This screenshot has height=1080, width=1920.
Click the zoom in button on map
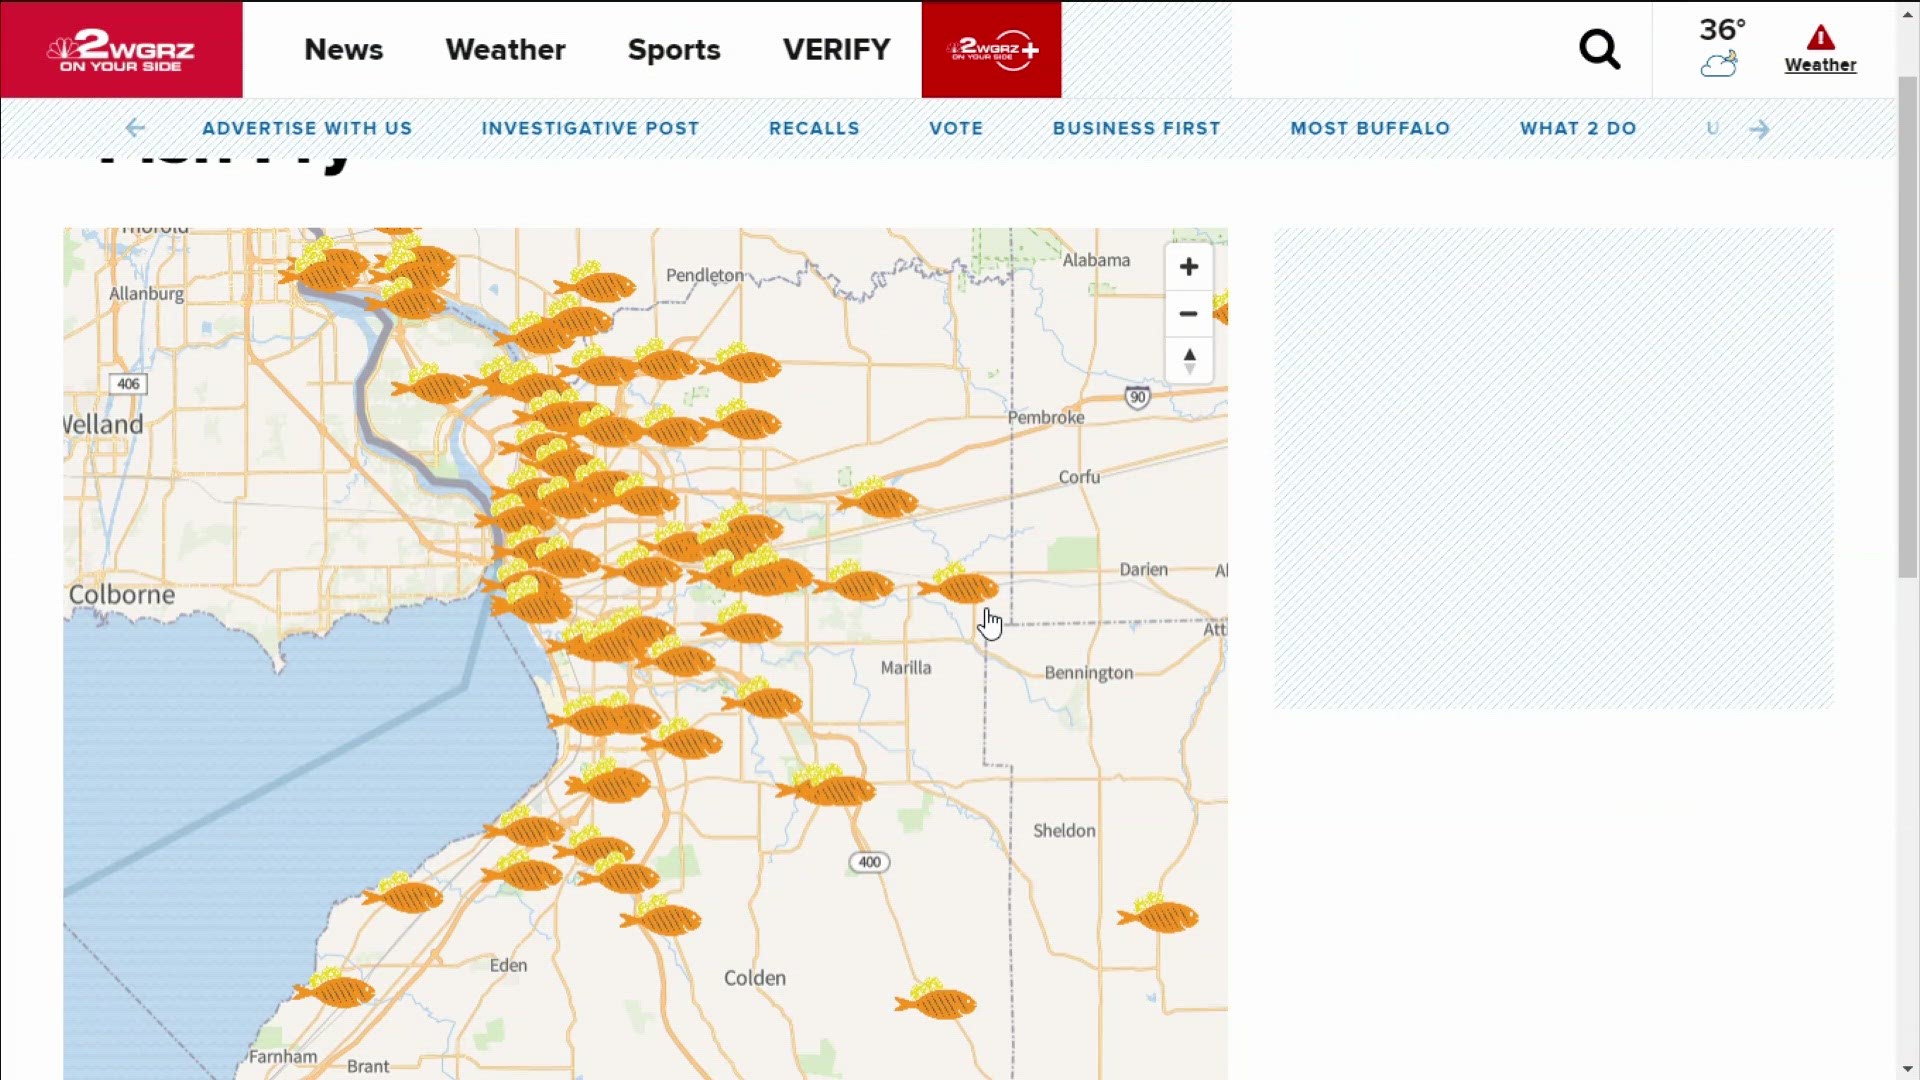[x=1189, y=266]
